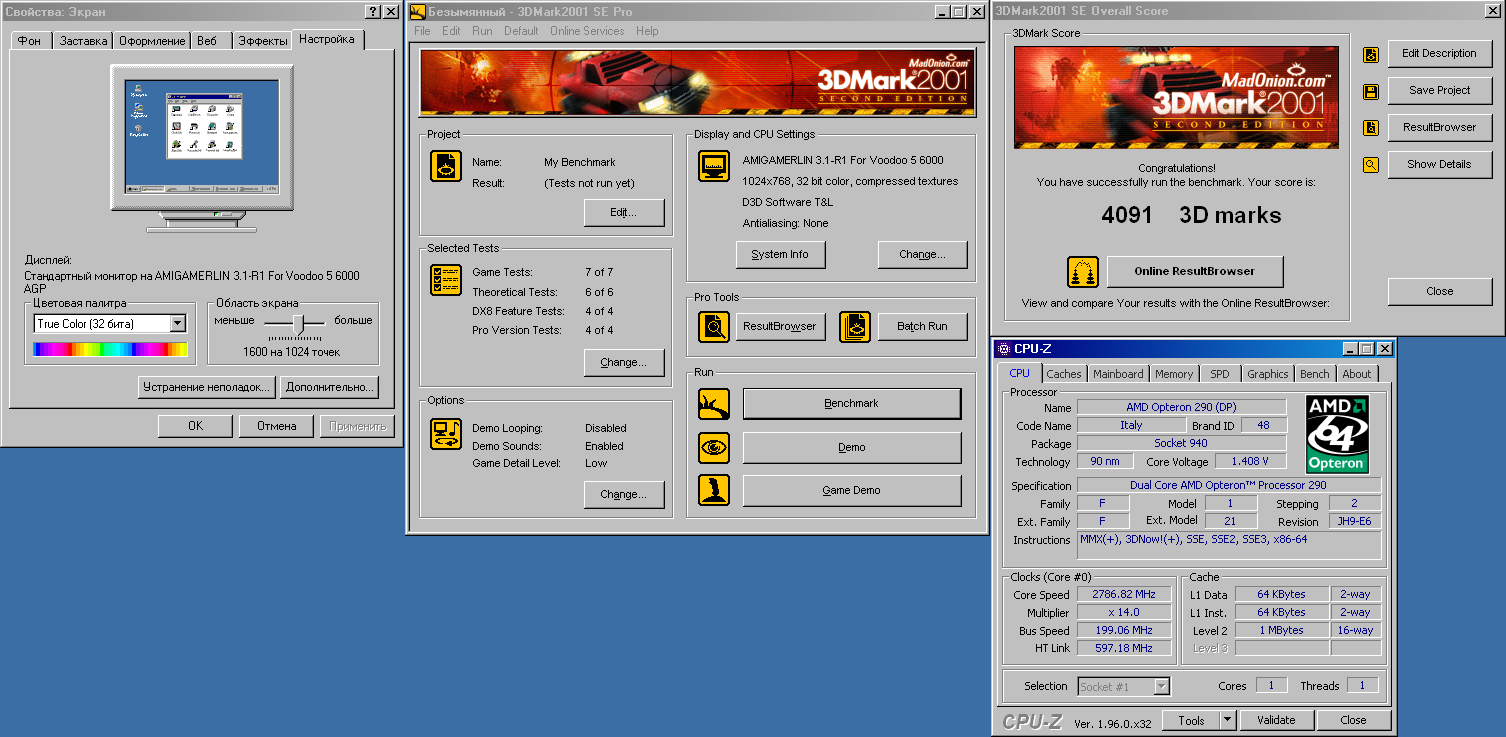
Task: Click the Game Demo joystick icon
Action: point(714,490)
